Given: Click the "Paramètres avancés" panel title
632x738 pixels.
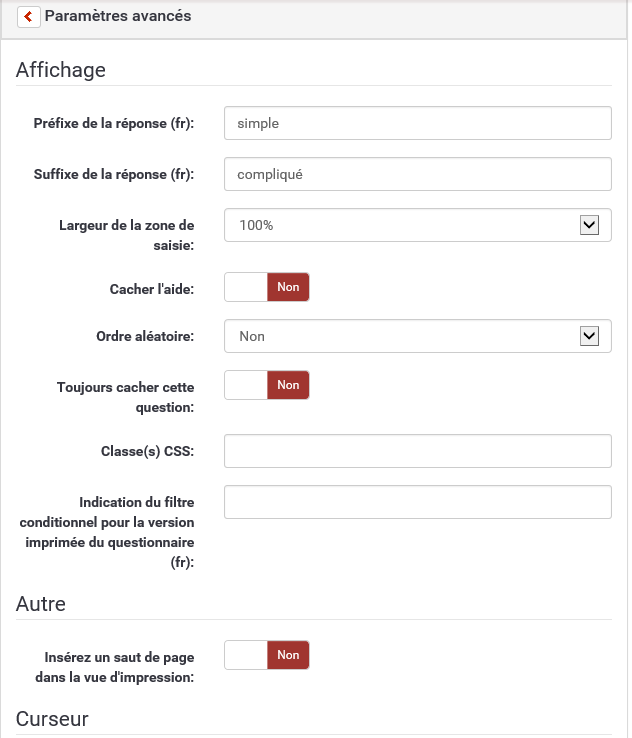Looking at the screenshot, I should coord(118,16).
